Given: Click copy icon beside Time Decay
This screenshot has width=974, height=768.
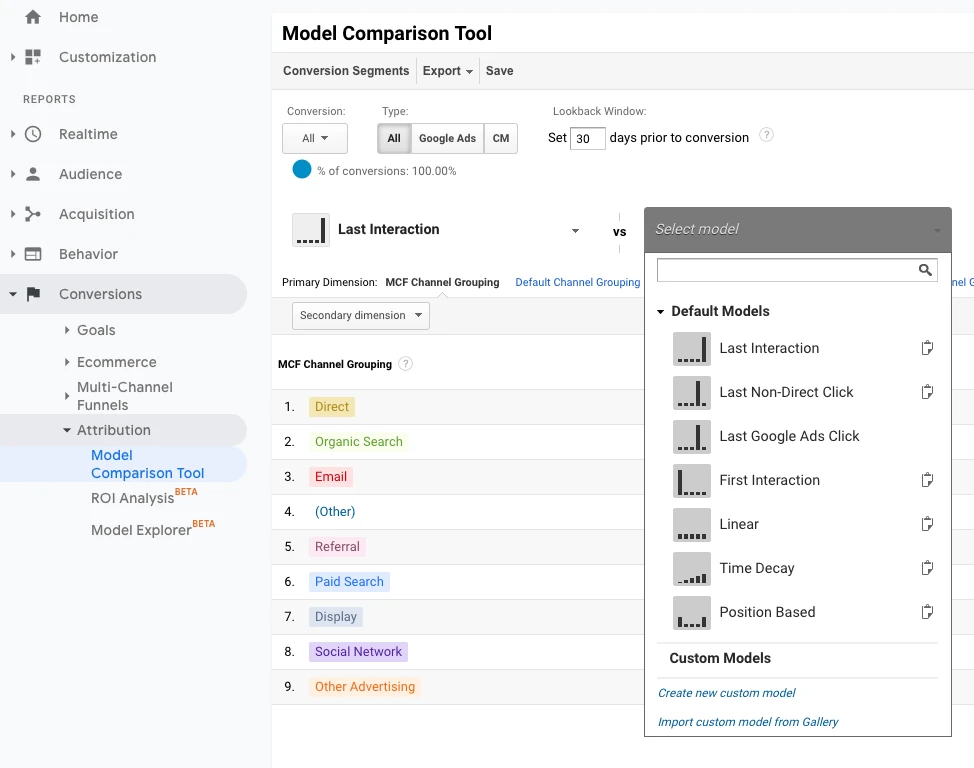Looking at the screenshot, I should click(927, 568).
